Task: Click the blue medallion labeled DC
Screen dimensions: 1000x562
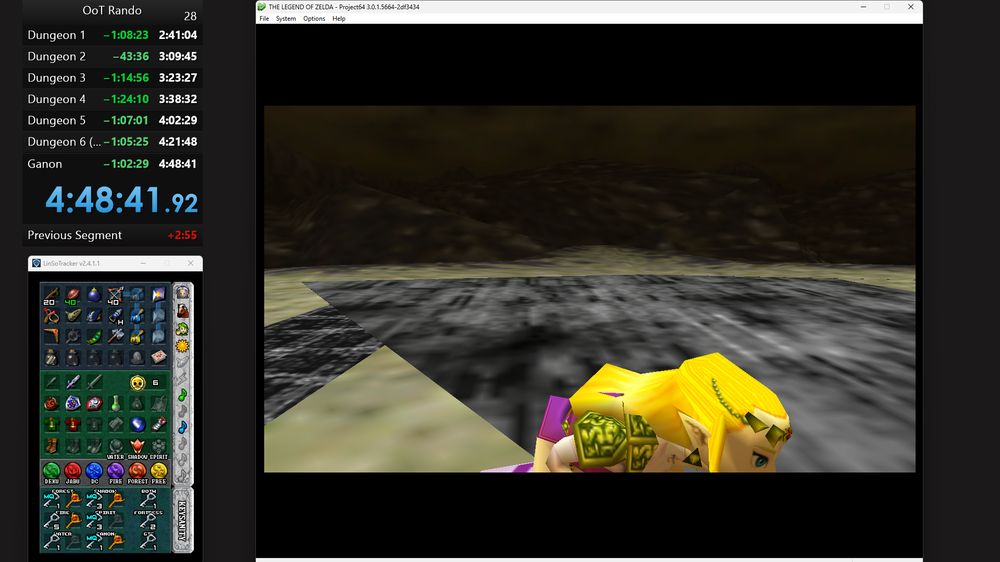Action: click(94, 470)
